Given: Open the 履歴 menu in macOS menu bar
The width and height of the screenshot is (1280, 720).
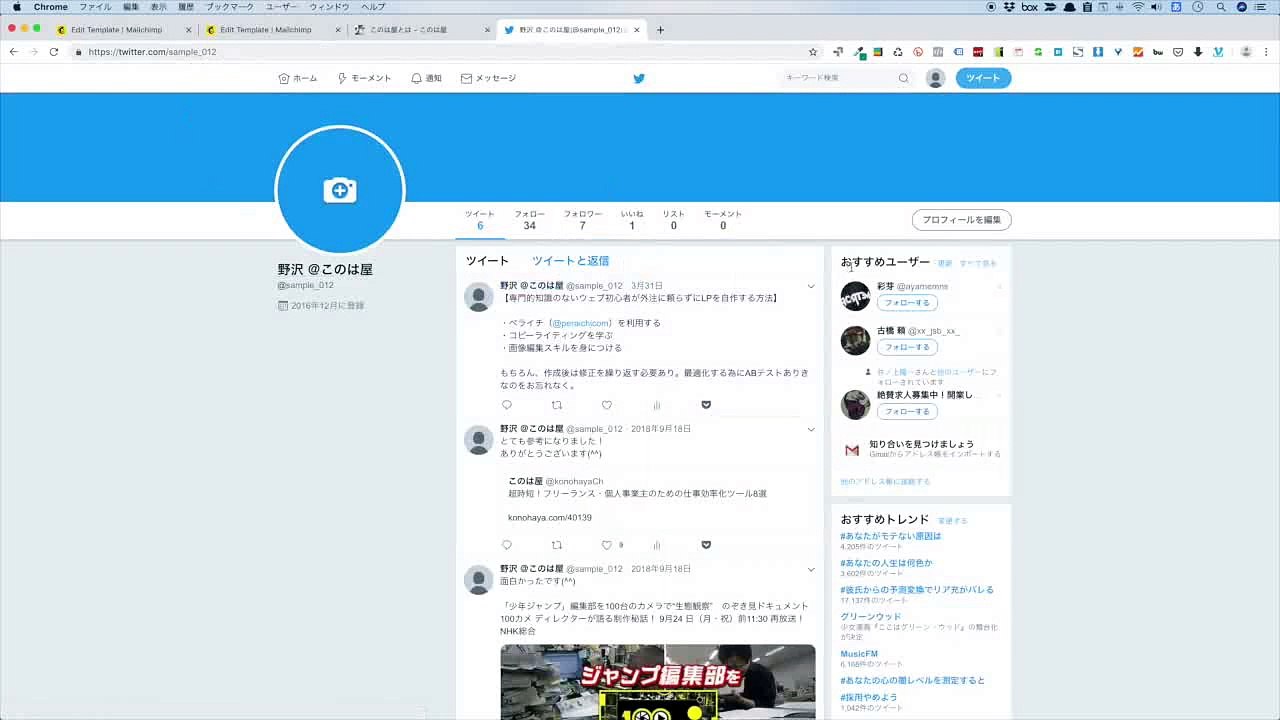Looking at the screenshot, I should click(x=186, y=7).
